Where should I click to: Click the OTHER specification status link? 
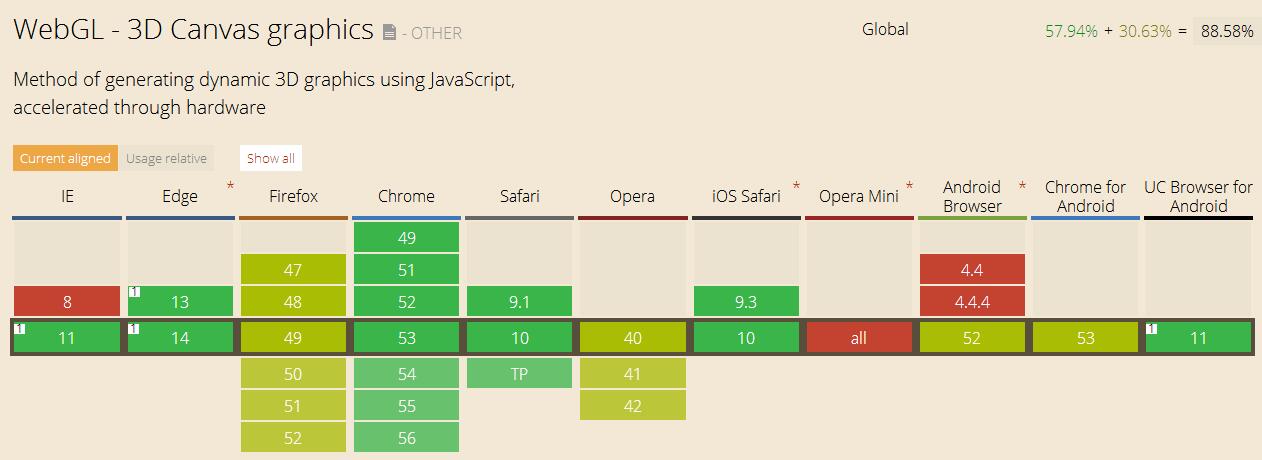click(x=432, y=33)
